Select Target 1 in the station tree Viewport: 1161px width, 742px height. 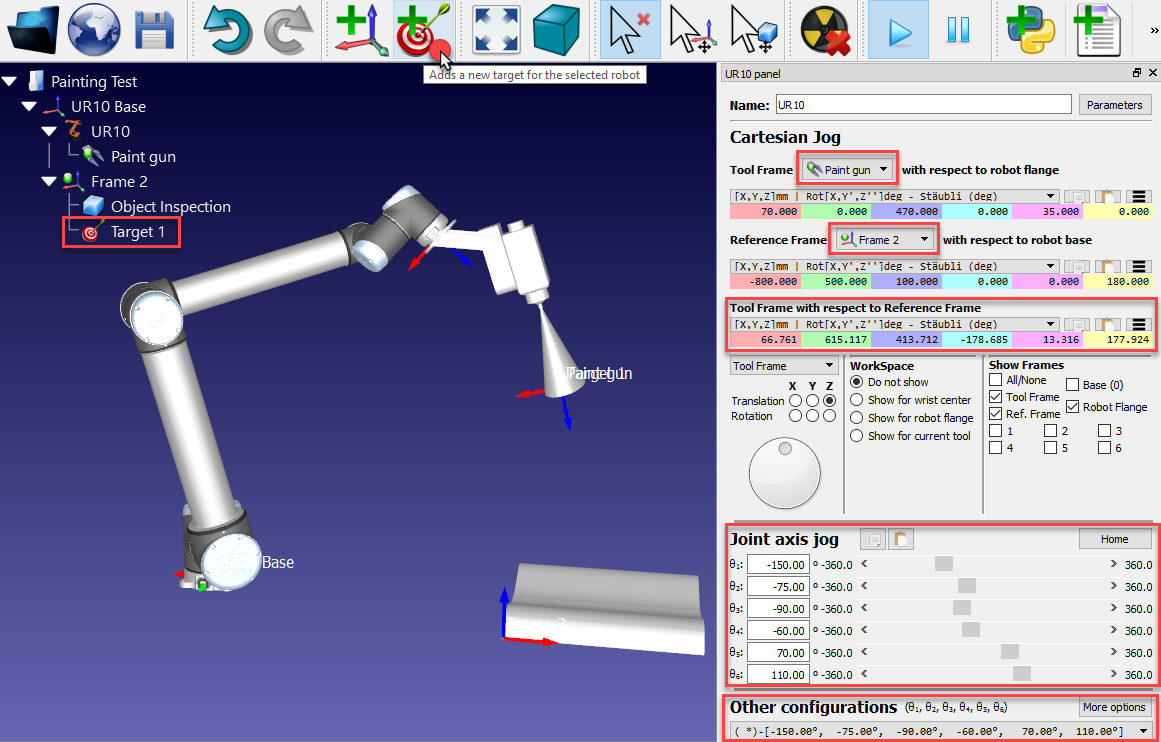coord(137,232)
